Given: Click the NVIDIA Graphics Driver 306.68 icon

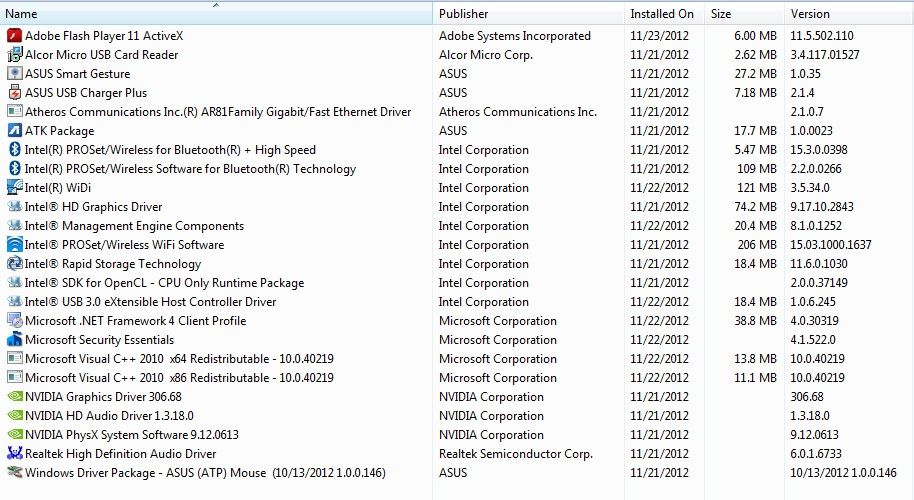Looking at the screenshot, I should click(x=15, y=397).
